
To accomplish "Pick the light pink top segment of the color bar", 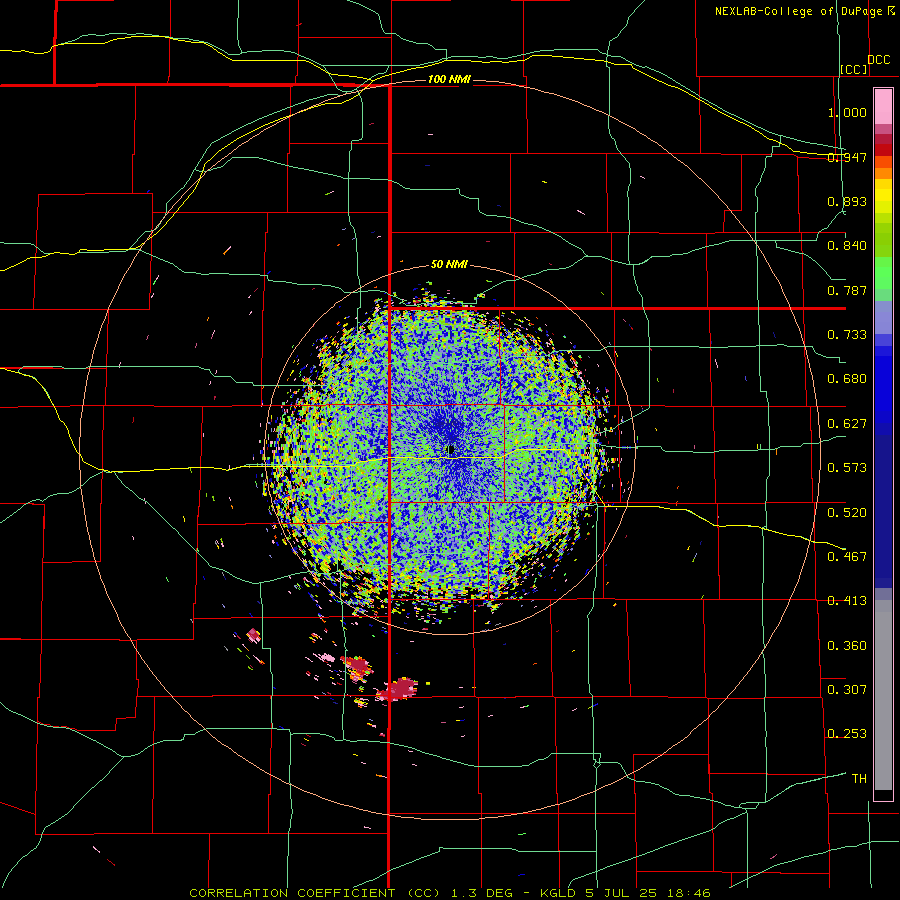I will pos(883,107).
